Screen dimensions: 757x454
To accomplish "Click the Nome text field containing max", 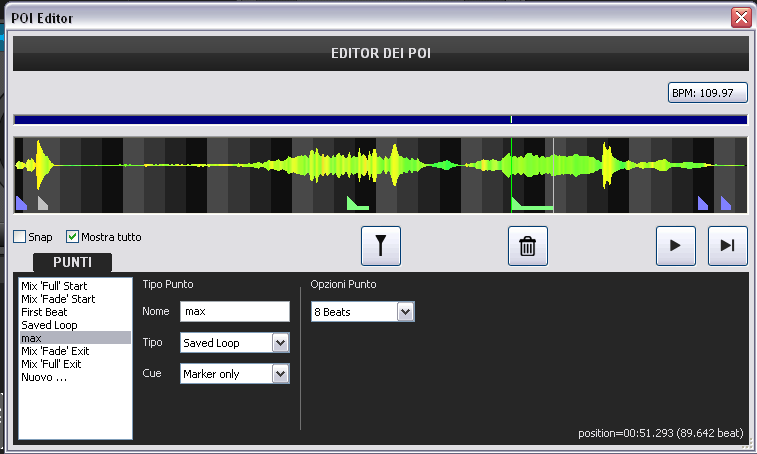I will (x=235, y=312).
